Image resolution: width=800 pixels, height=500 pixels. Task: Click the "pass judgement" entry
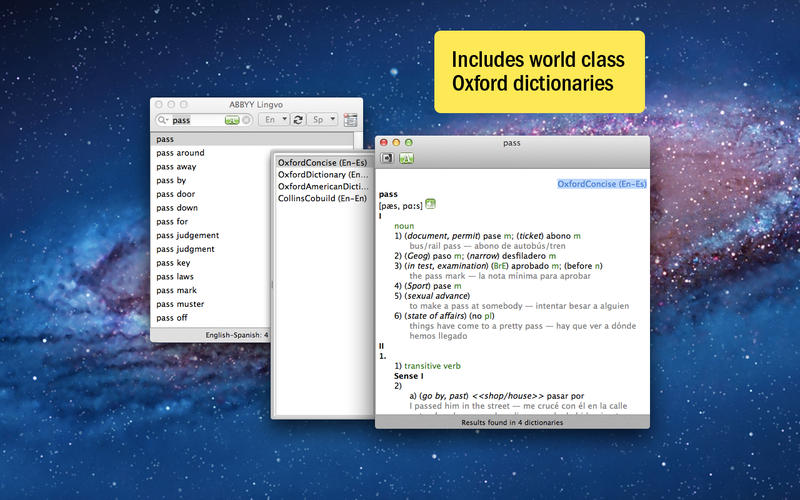[x=188, y=235]
